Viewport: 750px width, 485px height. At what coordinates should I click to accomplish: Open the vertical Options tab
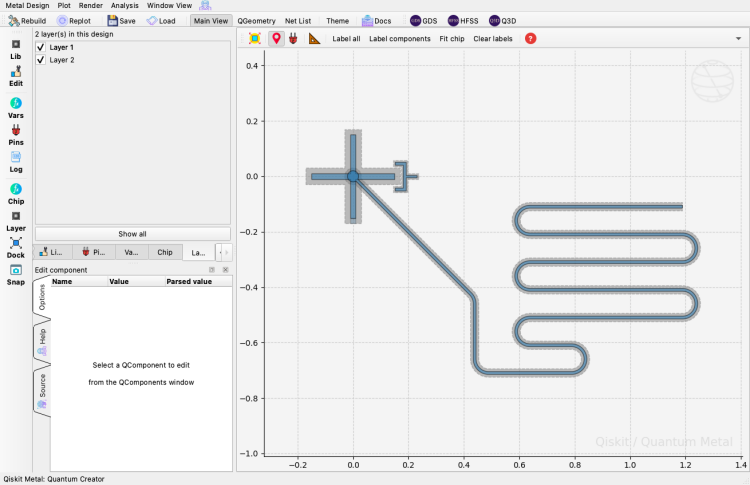click(42, 297)
